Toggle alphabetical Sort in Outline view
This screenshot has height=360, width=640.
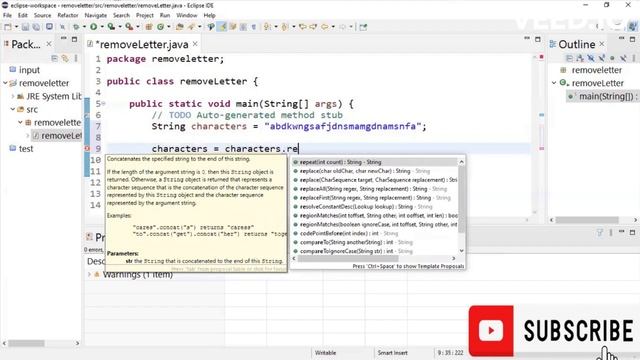580,58
